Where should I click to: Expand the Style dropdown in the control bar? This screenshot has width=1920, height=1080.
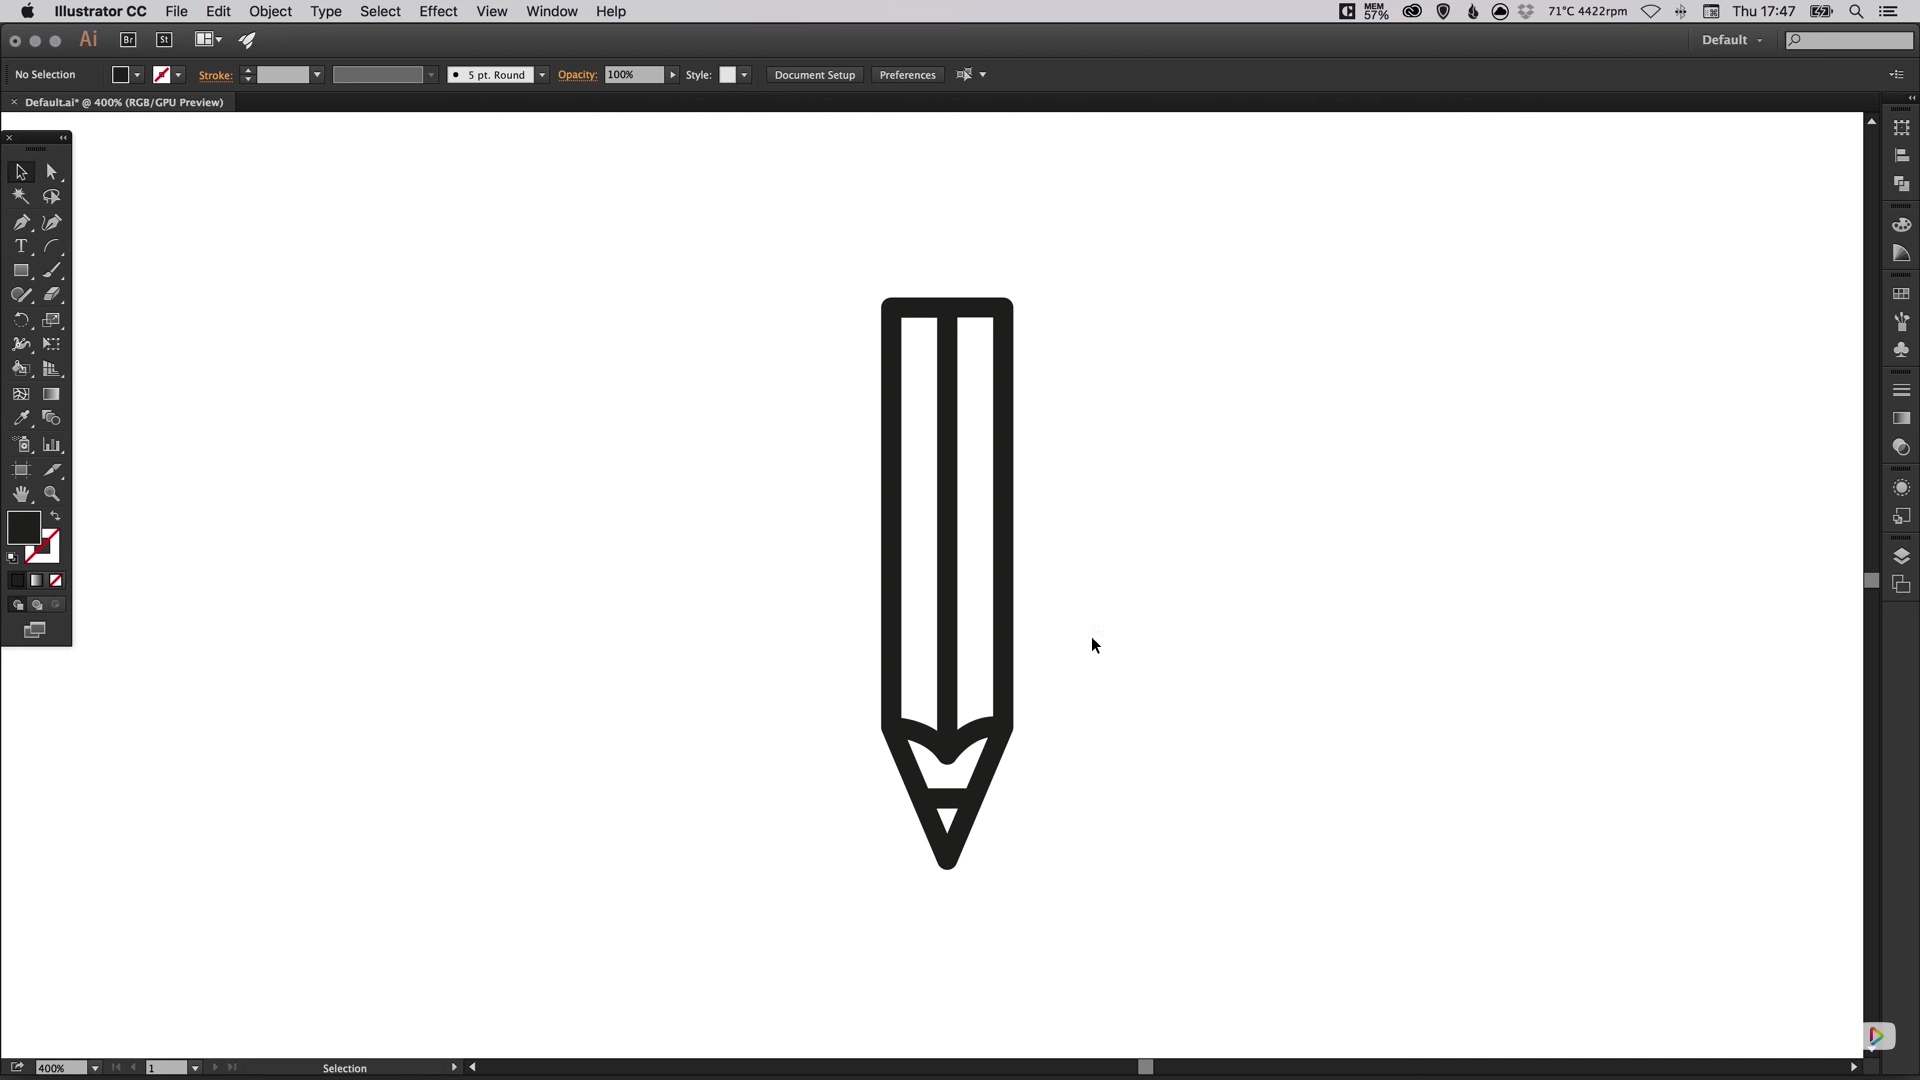pos(746,75)
